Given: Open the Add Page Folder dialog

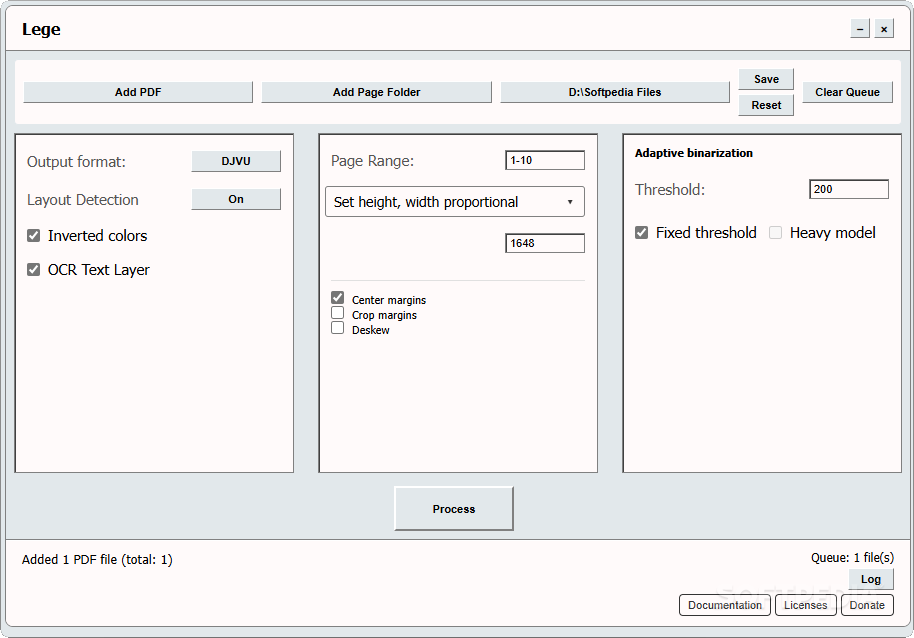Looking at the screenshot, I should [377, 92].
